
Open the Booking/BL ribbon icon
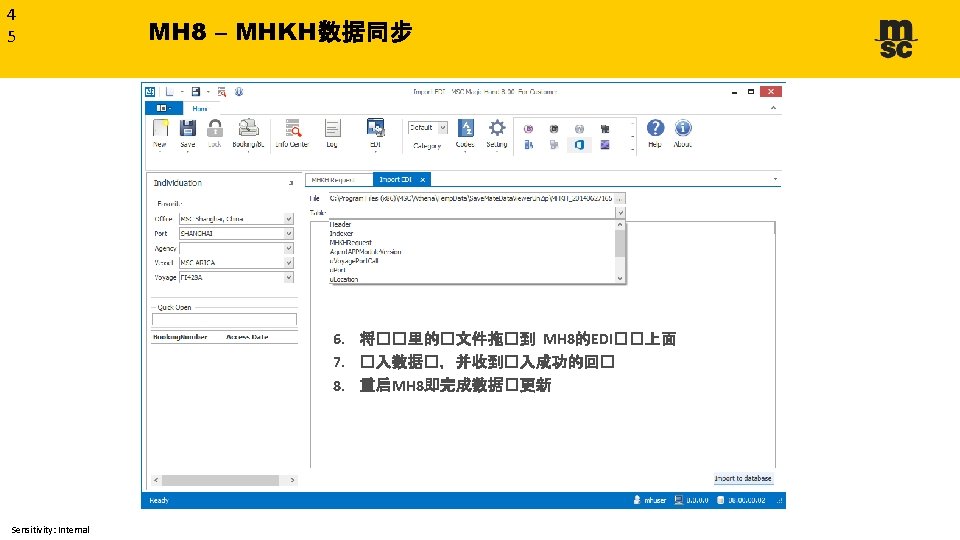(x=248, y=127)
